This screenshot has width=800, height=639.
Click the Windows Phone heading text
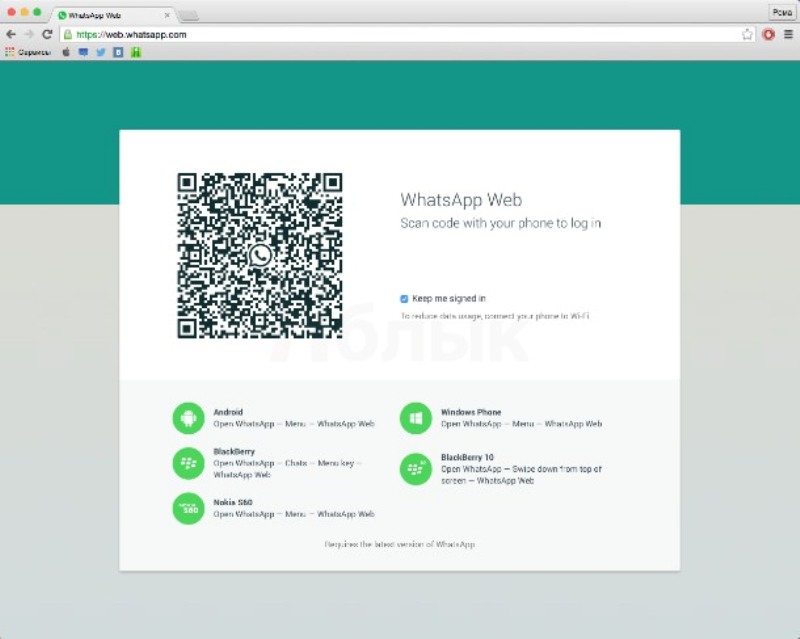coord(471,412)
